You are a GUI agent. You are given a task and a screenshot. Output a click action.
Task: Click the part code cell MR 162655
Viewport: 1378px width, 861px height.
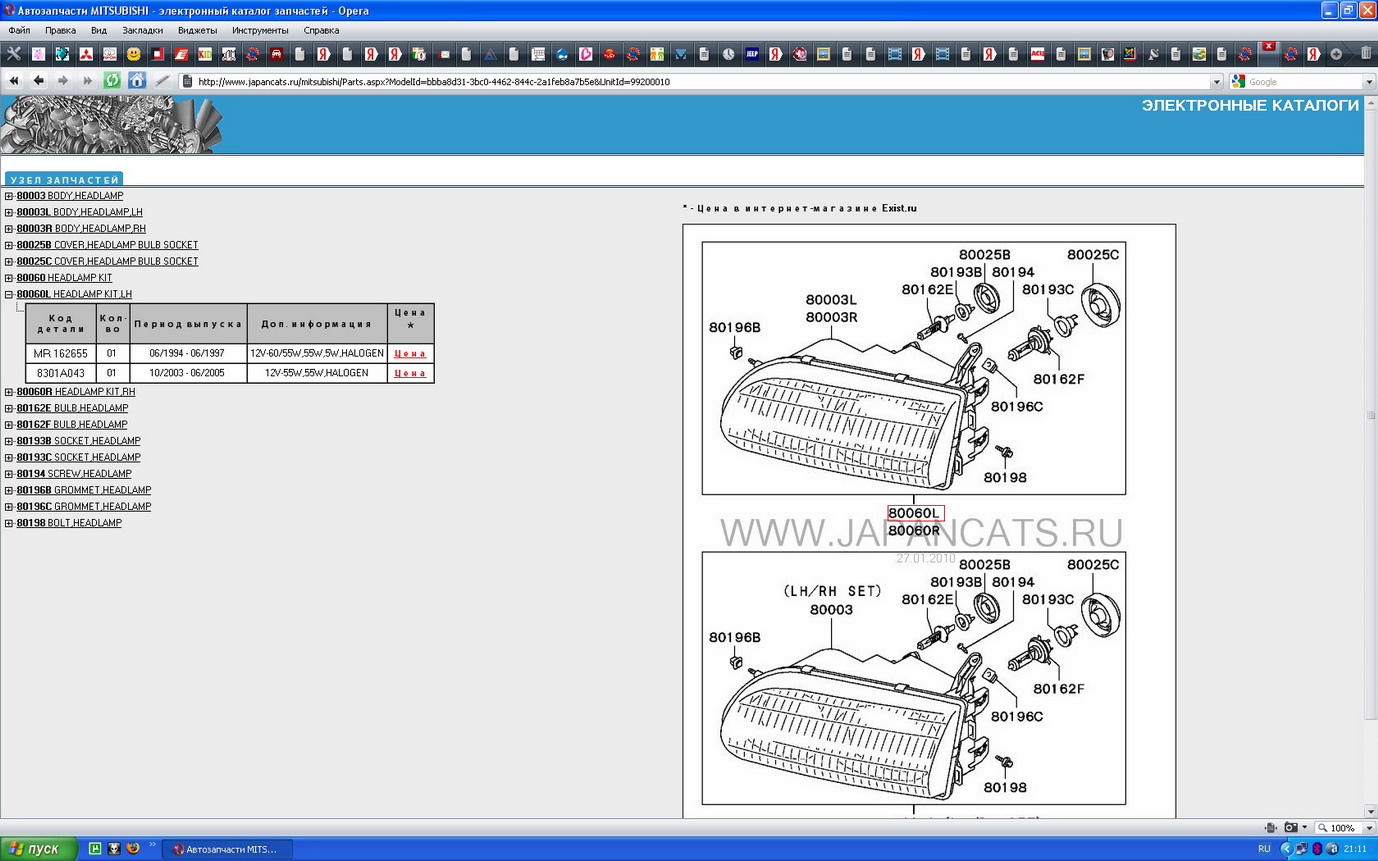pyautogui.click(x=60, y=353)
